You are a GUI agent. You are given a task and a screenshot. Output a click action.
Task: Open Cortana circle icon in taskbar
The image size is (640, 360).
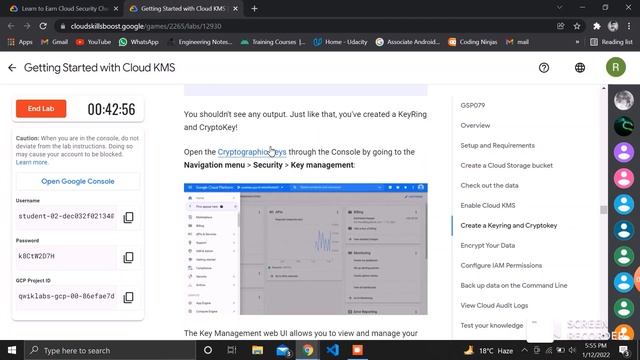tap(208, 350)
